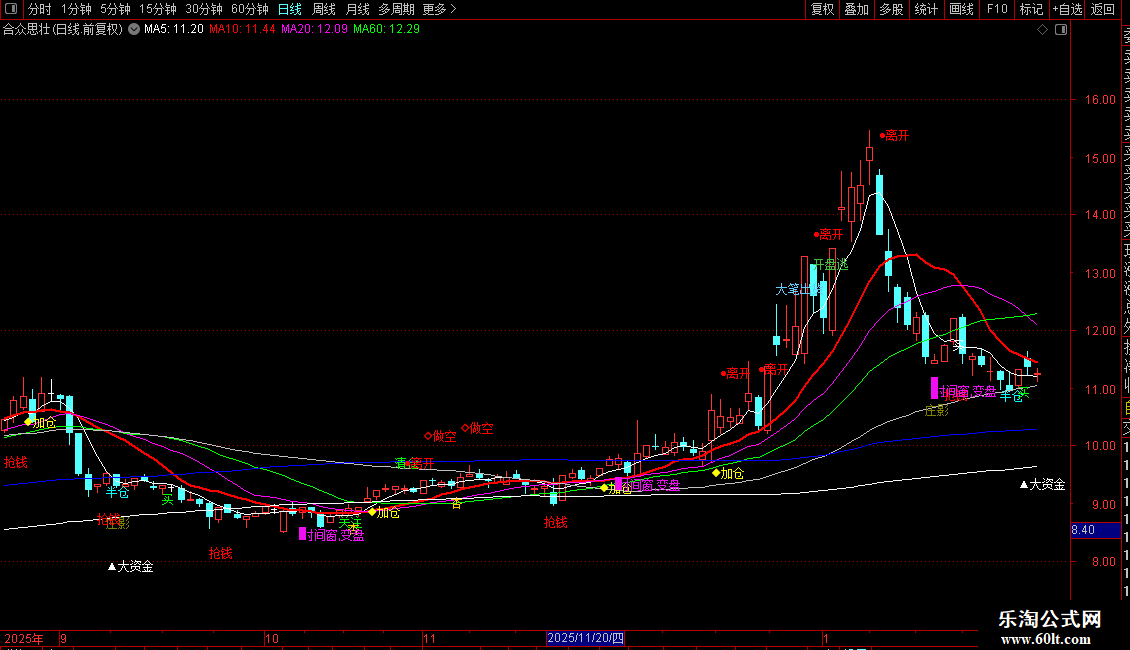Click the 叠加 overlay button
Screen dimensions: 1130x650
tap(857, 9)
